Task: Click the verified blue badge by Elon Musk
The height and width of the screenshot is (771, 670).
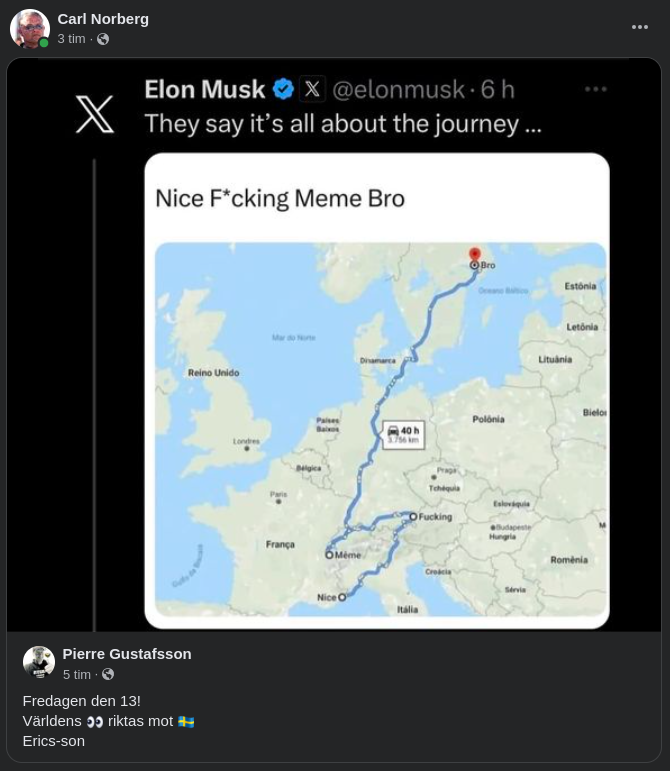Action: pyautogui.click(x=283, y=89)
